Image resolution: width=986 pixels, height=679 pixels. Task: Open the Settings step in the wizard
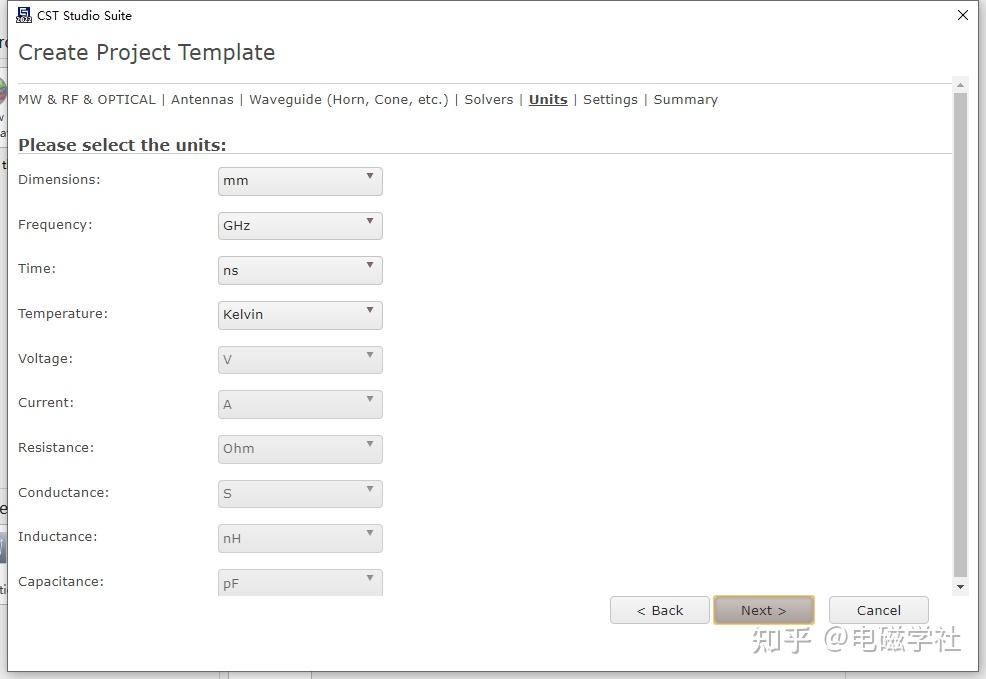click(610, 99)
